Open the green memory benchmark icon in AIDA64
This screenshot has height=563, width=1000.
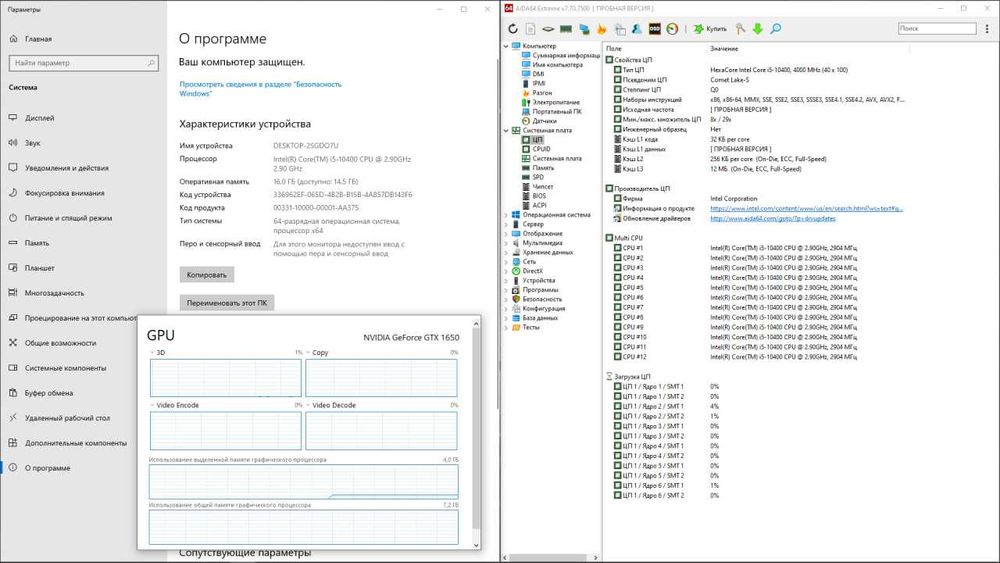566,29
